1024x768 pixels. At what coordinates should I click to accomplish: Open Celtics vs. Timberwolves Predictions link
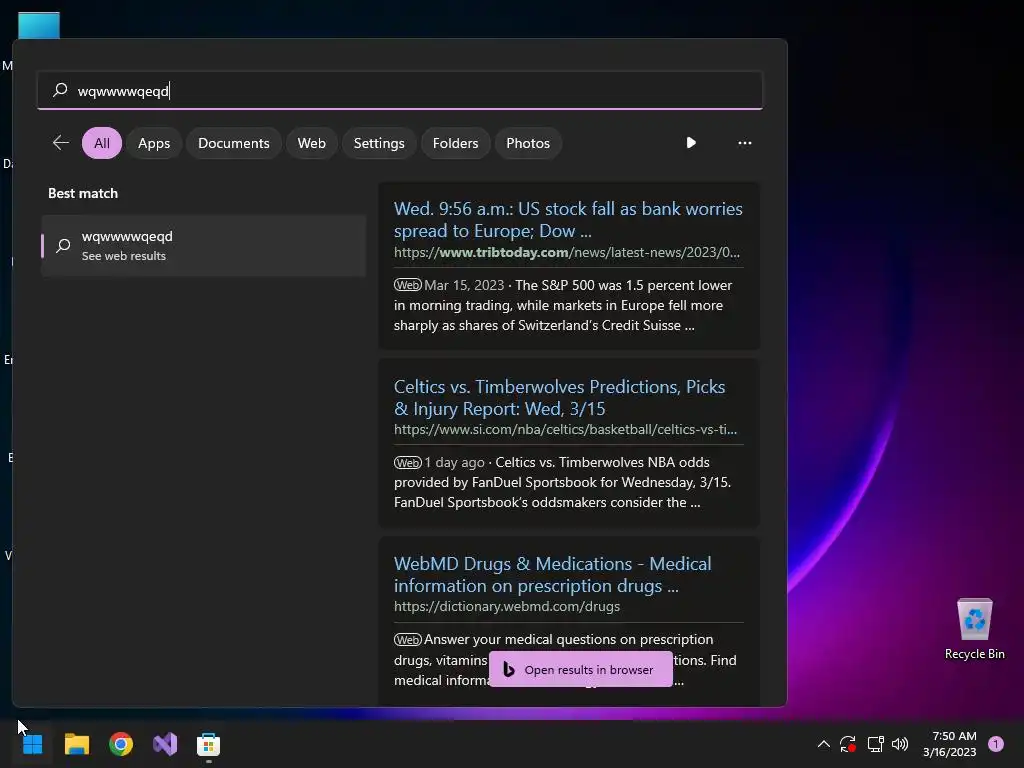[559, 397]
